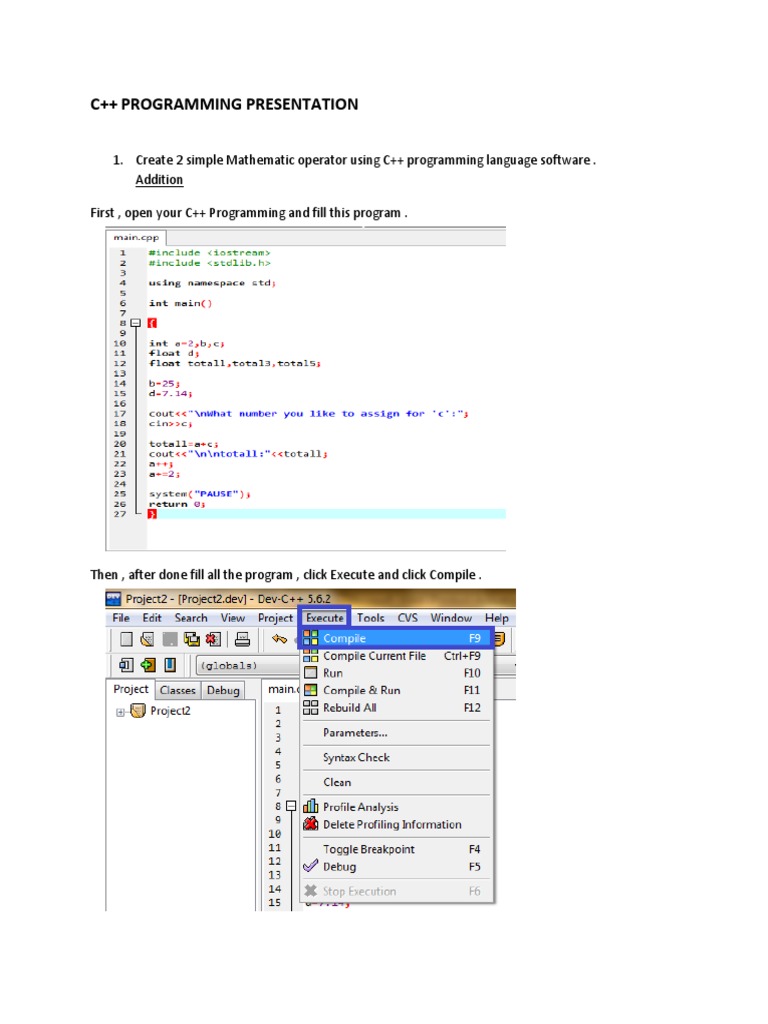Click the Compile menu entry icon
This screenshot has height=1024, width=768.
pos(311,638)
